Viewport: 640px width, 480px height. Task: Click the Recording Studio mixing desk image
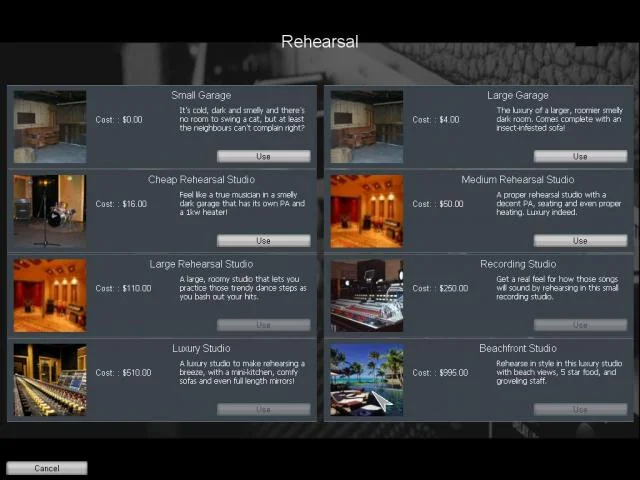click(x=366, y=295)
